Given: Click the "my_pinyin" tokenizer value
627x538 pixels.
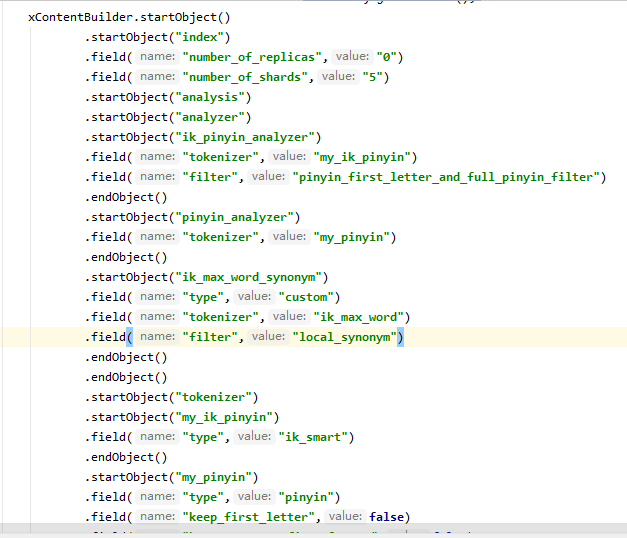Looking at the screenshot, I should [351, 237].
